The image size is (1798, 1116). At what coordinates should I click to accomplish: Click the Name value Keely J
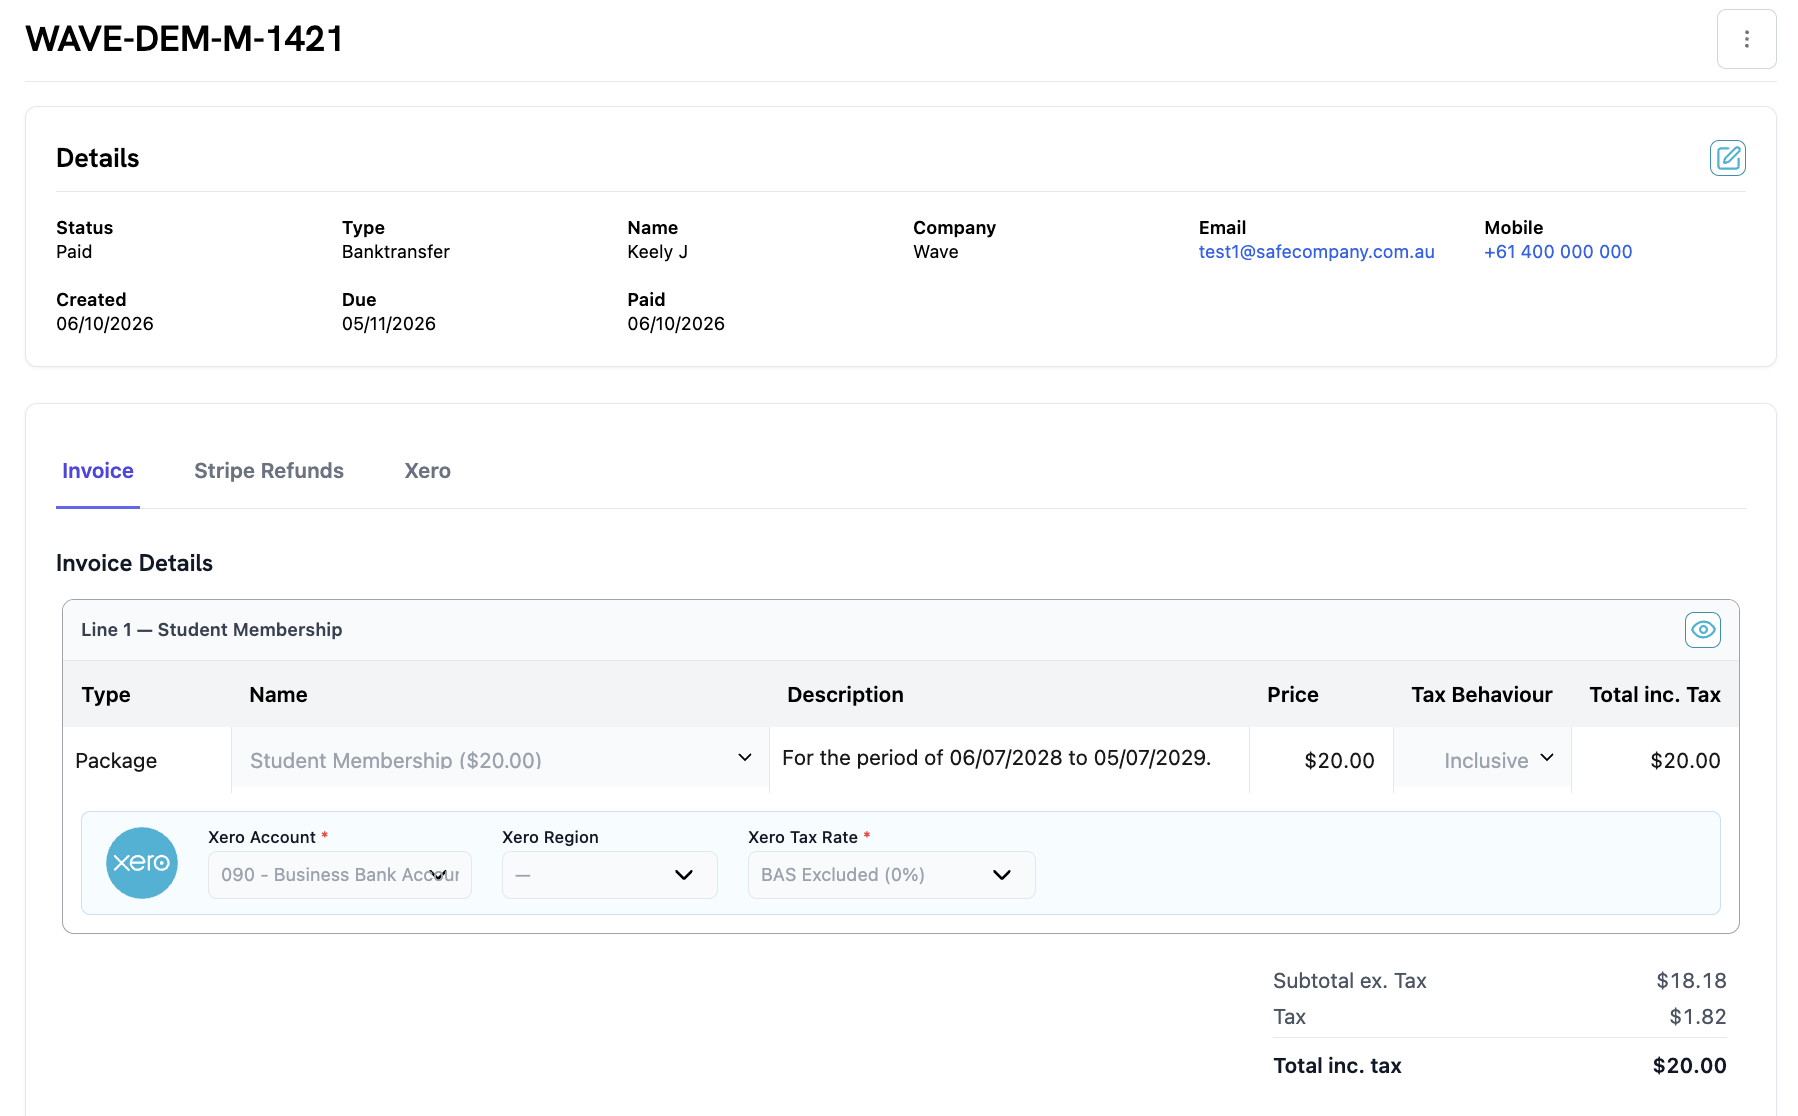658,252
